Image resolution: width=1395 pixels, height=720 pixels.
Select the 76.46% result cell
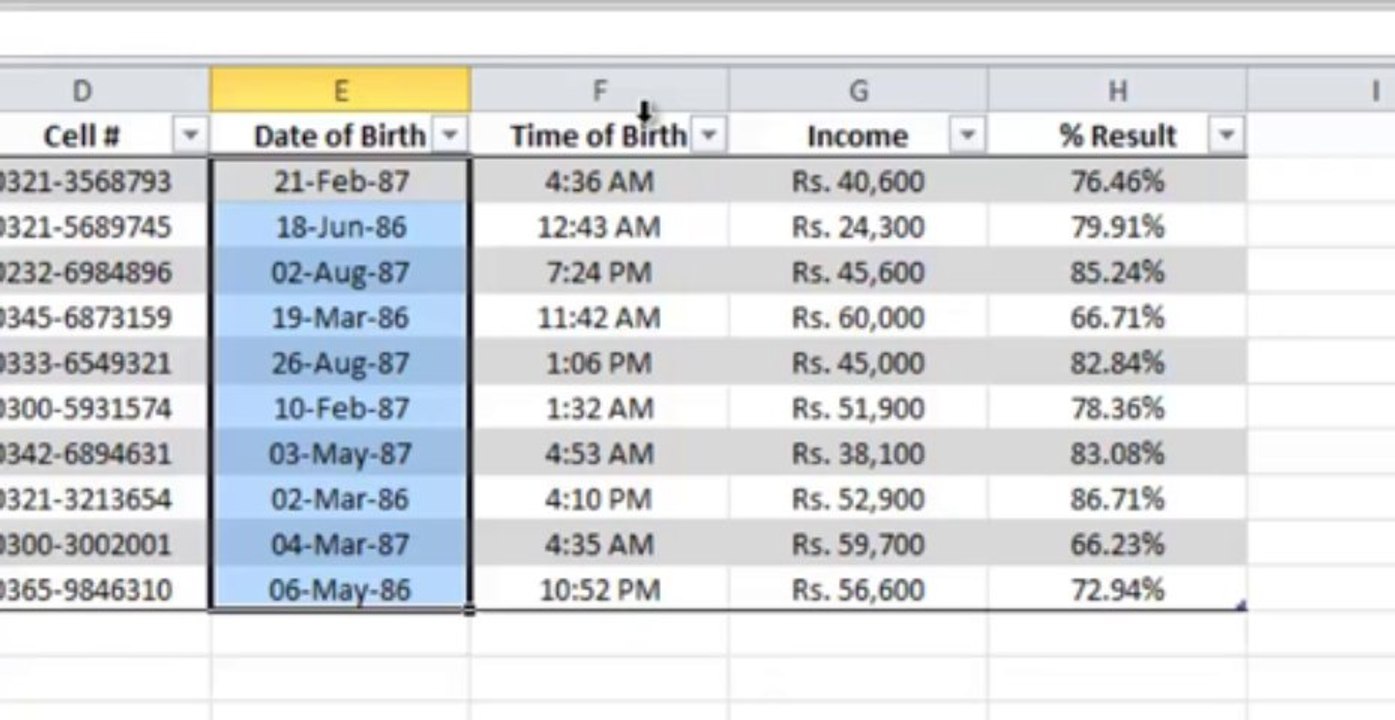click(1117, 182)
